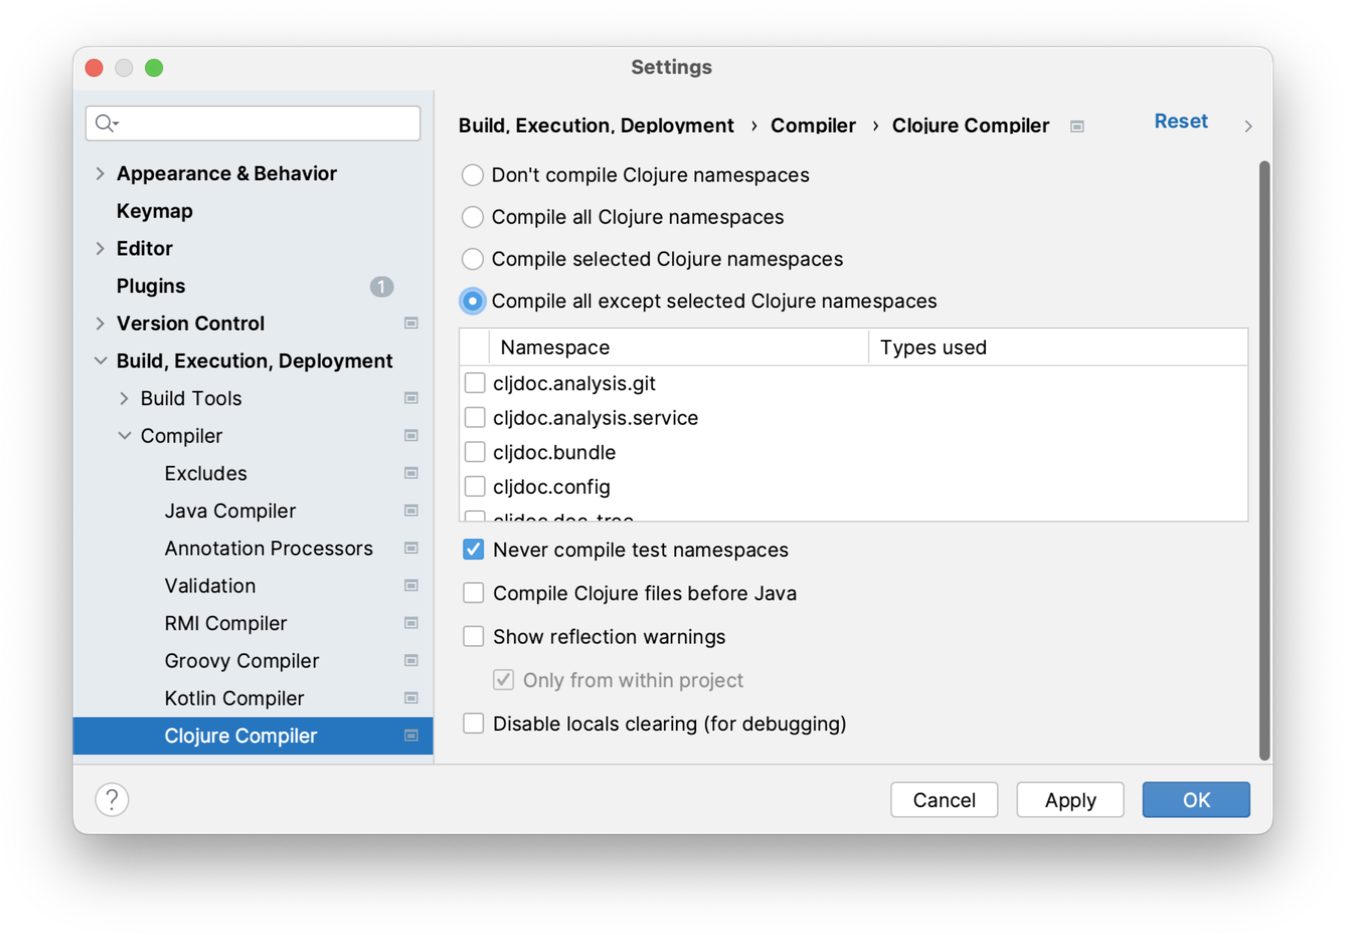Select the cljdoc.analysis.service row text
1346x935 pixels.
pos(595,418)
